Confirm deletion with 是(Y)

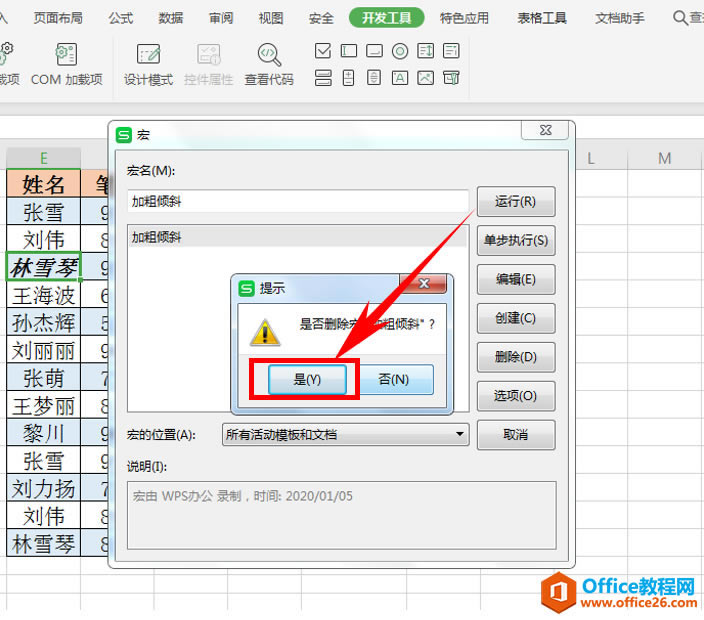tap(307, 379)
